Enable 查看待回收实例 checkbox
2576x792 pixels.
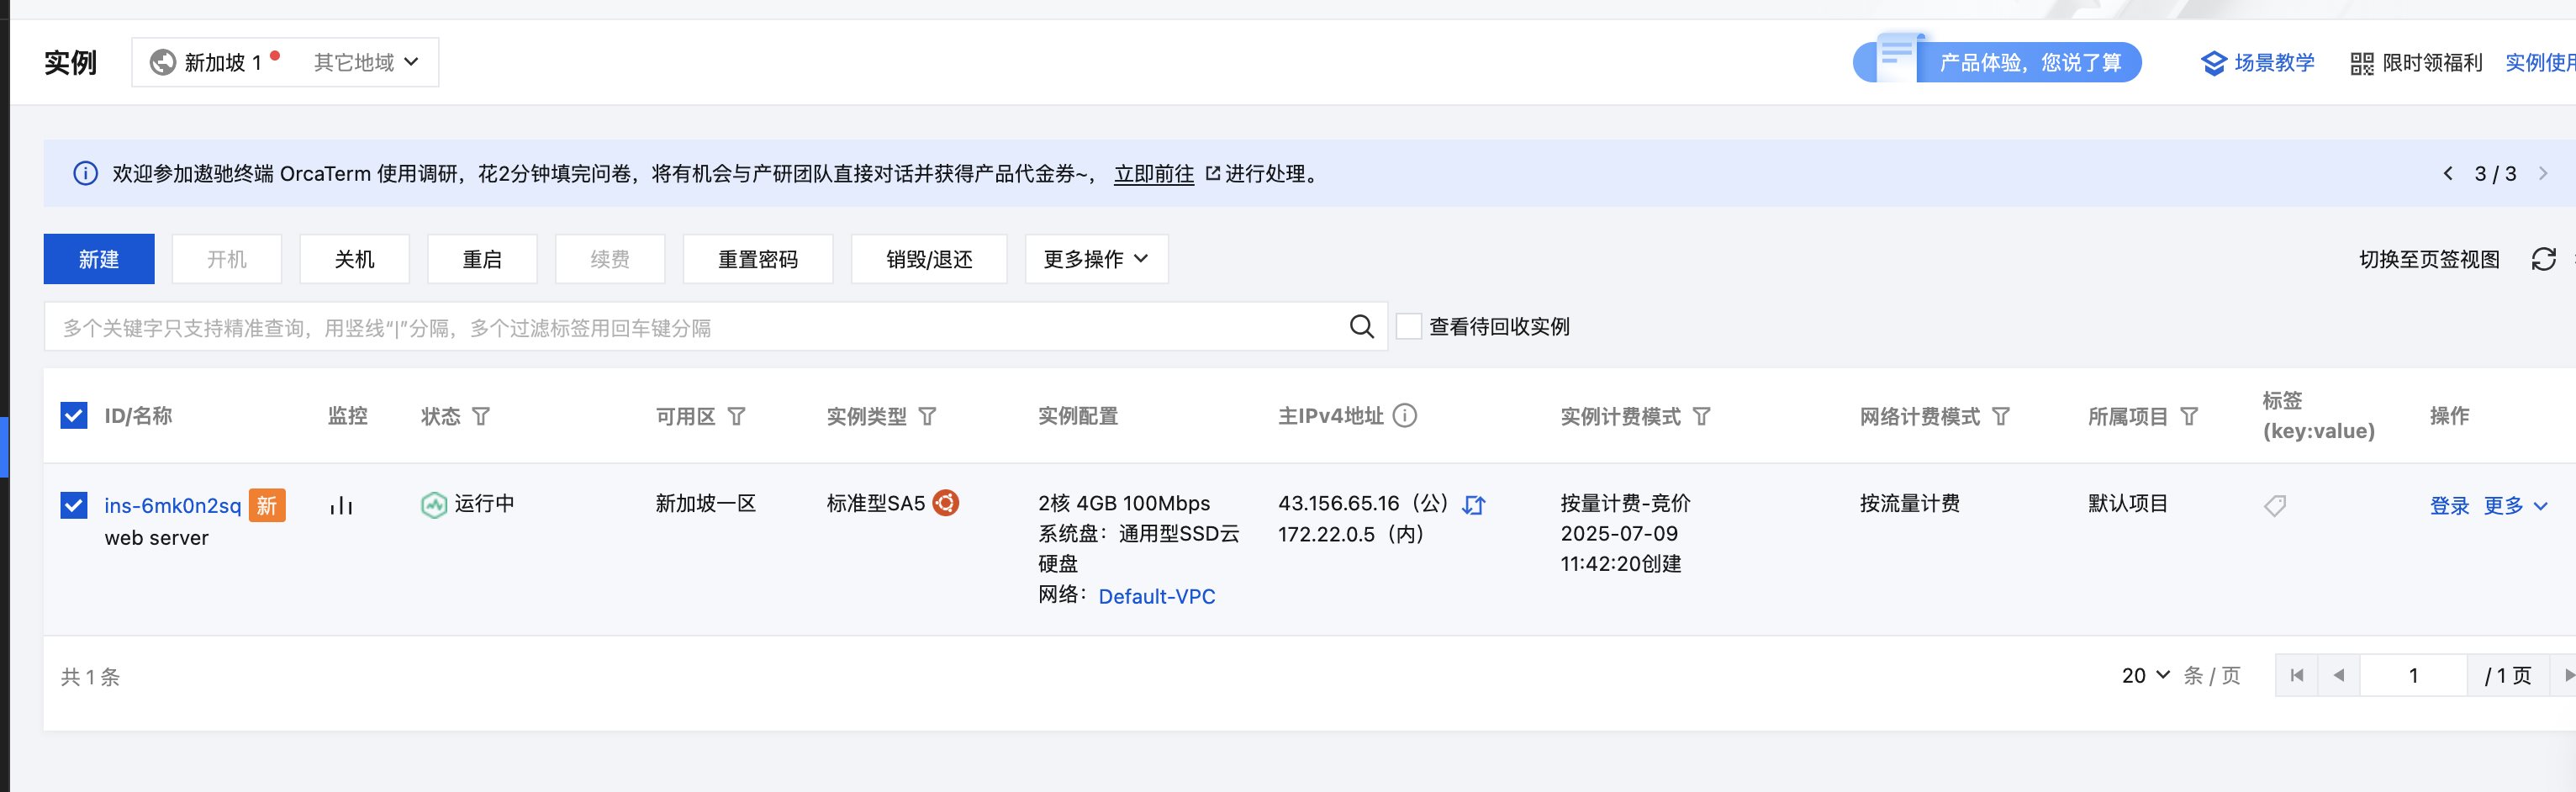[1409, 327]
